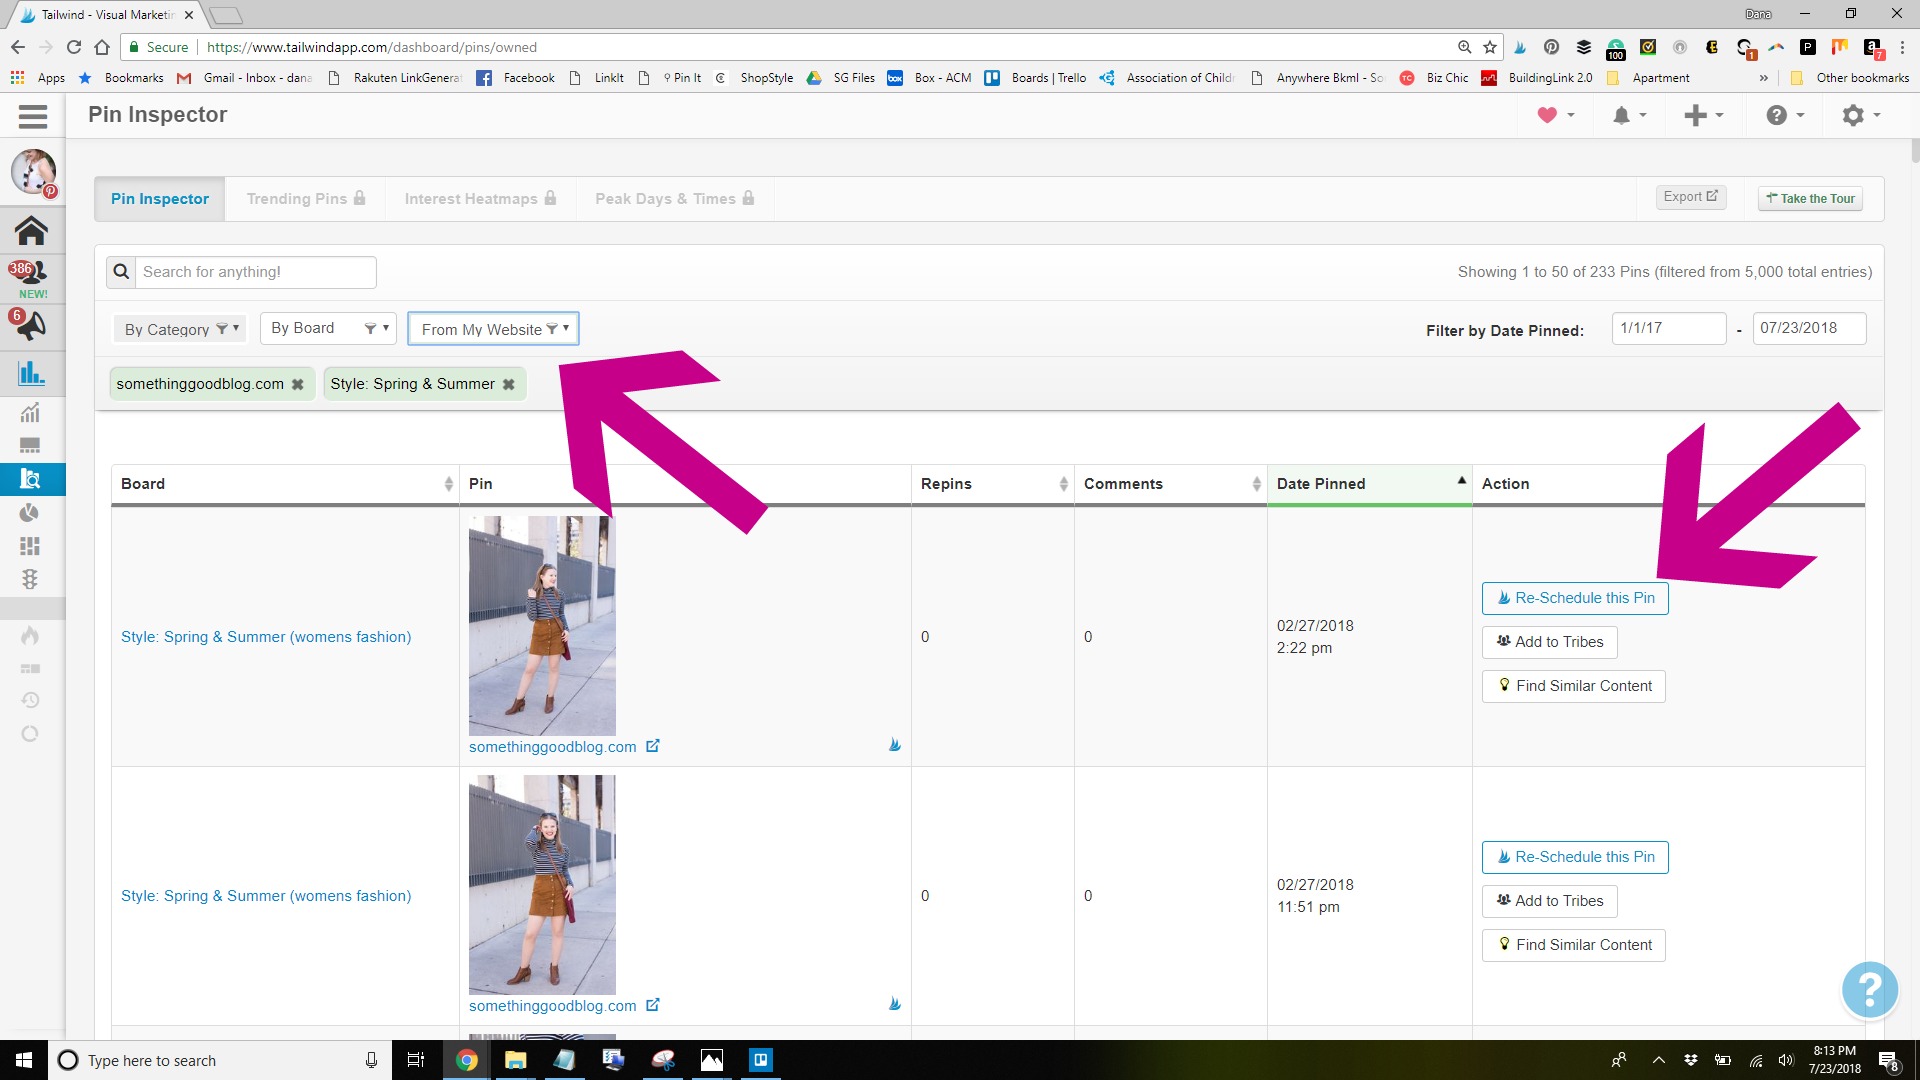Click the profile avatar in the sidebar
The image size is (1920, 1080).
[x=33, y=172]
